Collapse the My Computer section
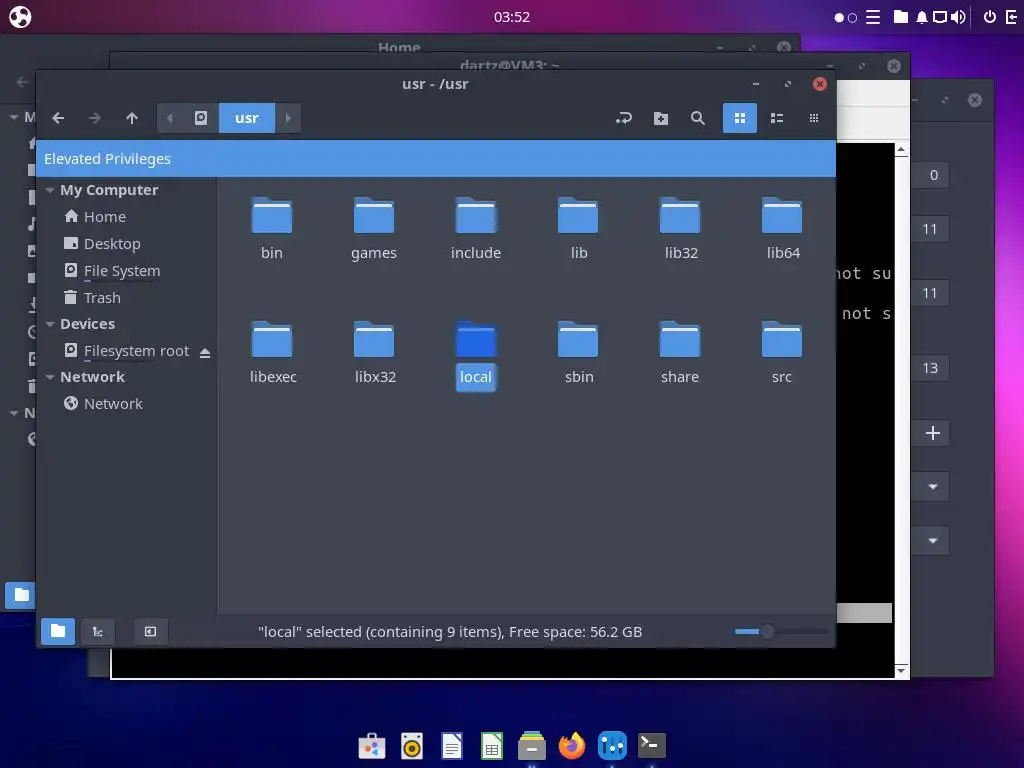The width and height of the screenshot is (1024, 768). click(50, 190)
